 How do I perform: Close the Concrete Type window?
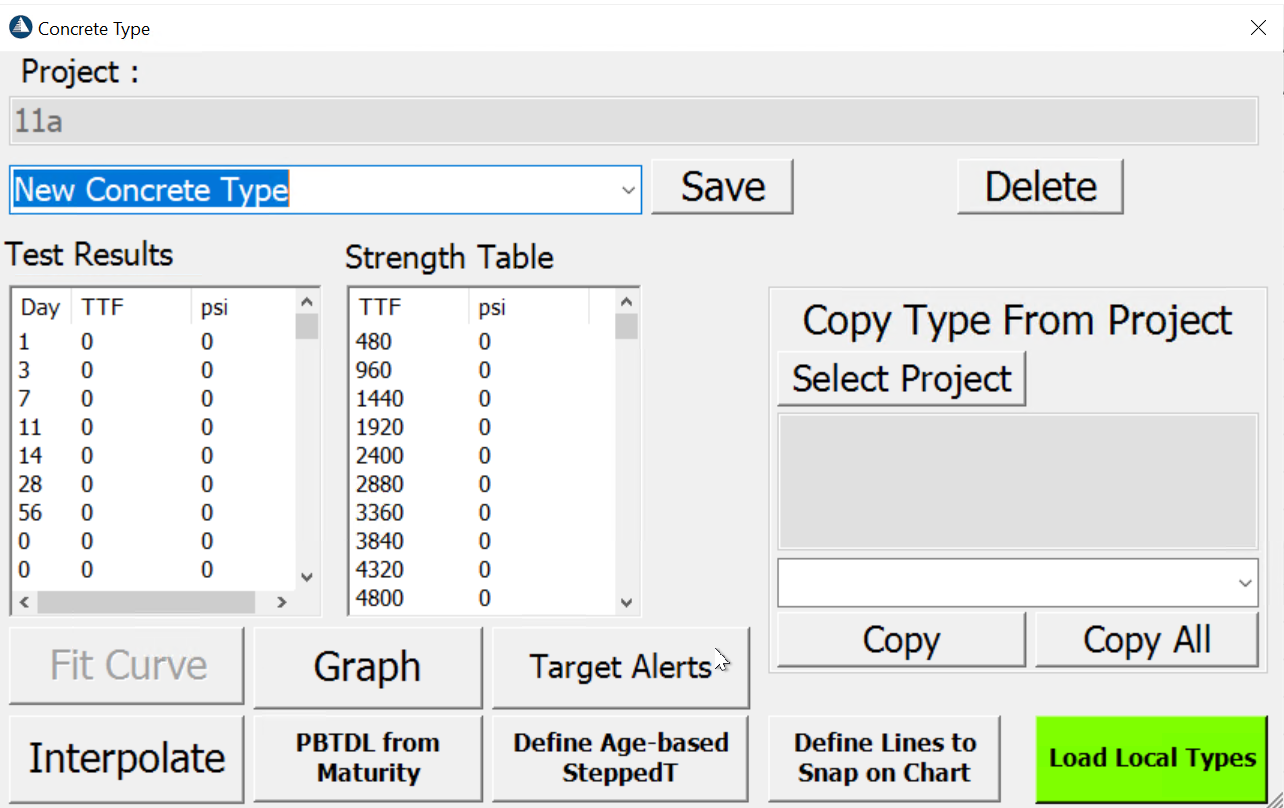tap(1258, 28)
